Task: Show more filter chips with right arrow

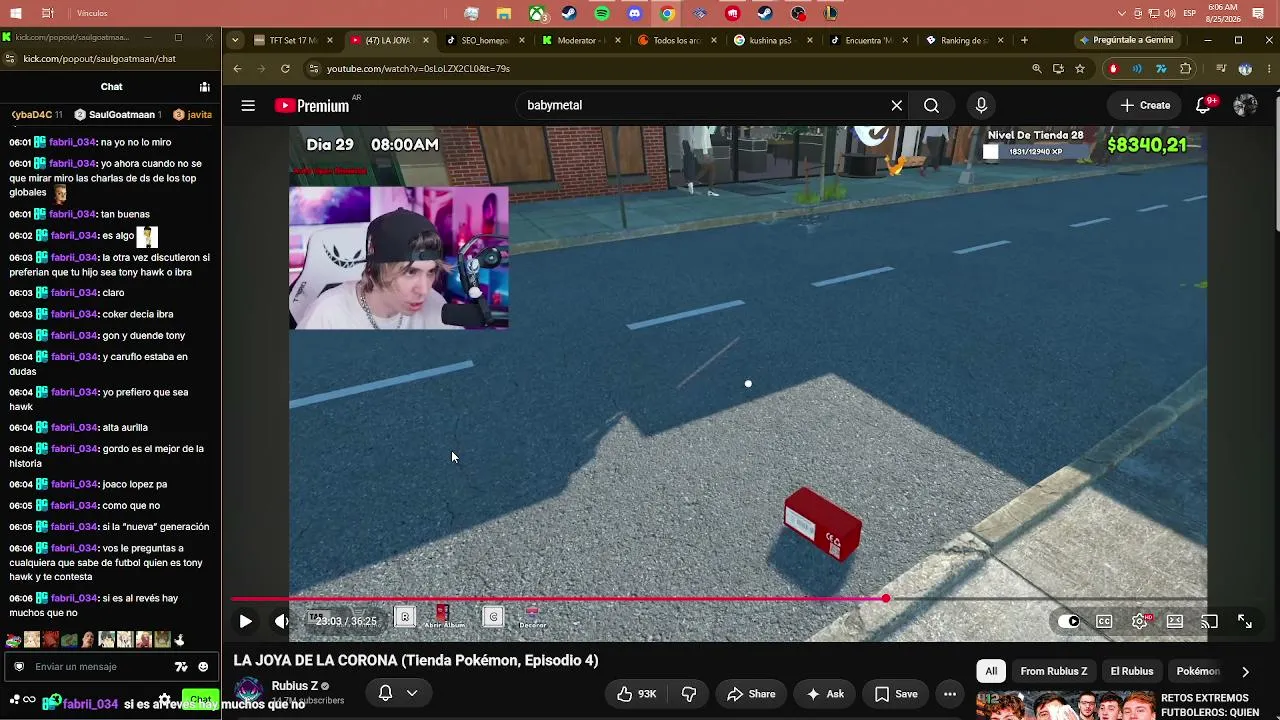Action: pos(1245,671)
